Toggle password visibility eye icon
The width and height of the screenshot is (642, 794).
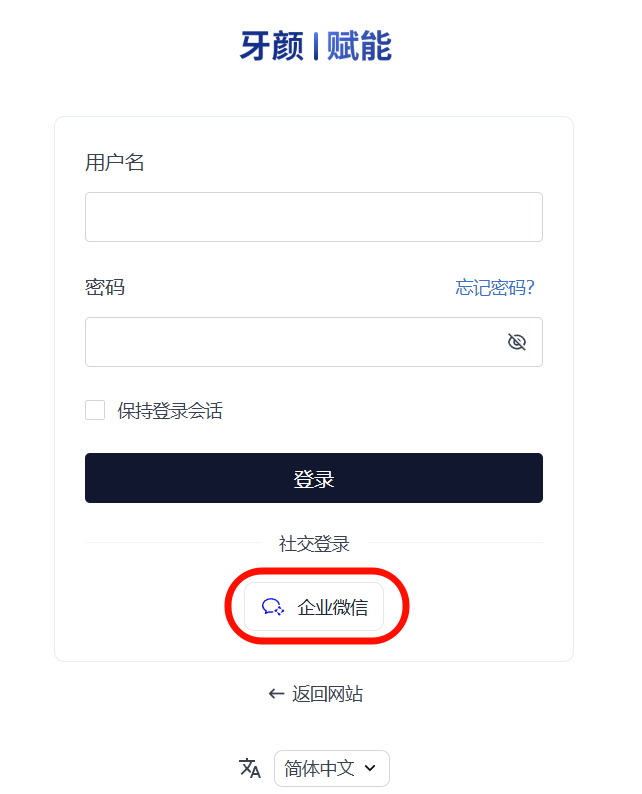[516, 342]
